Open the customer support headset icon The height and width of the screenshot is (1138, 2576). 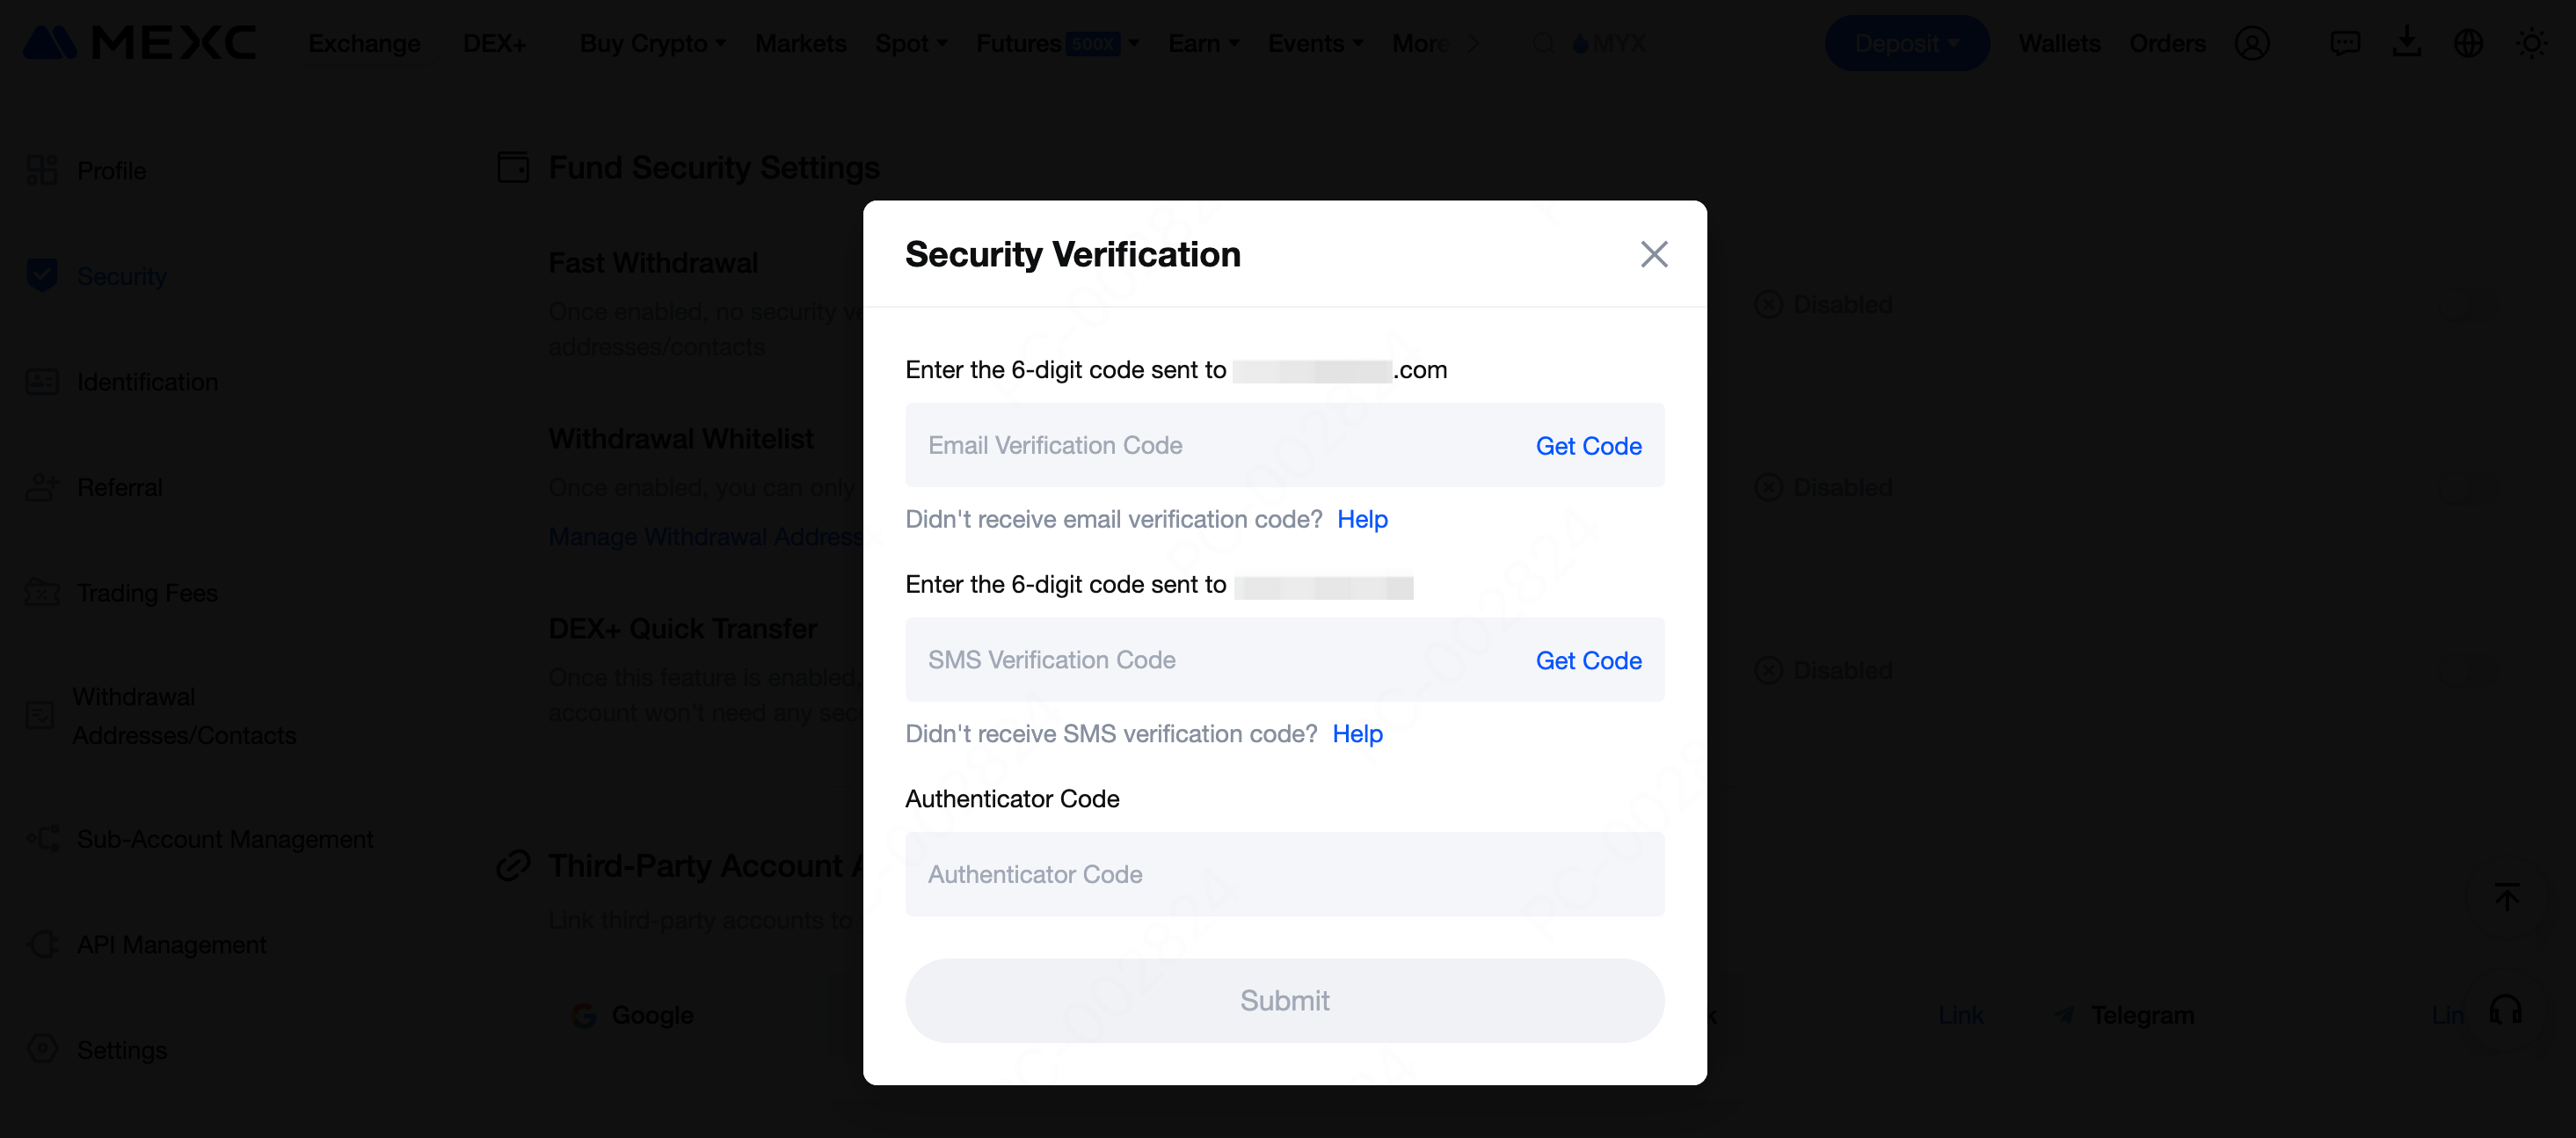click(x=2506, y=1011)
